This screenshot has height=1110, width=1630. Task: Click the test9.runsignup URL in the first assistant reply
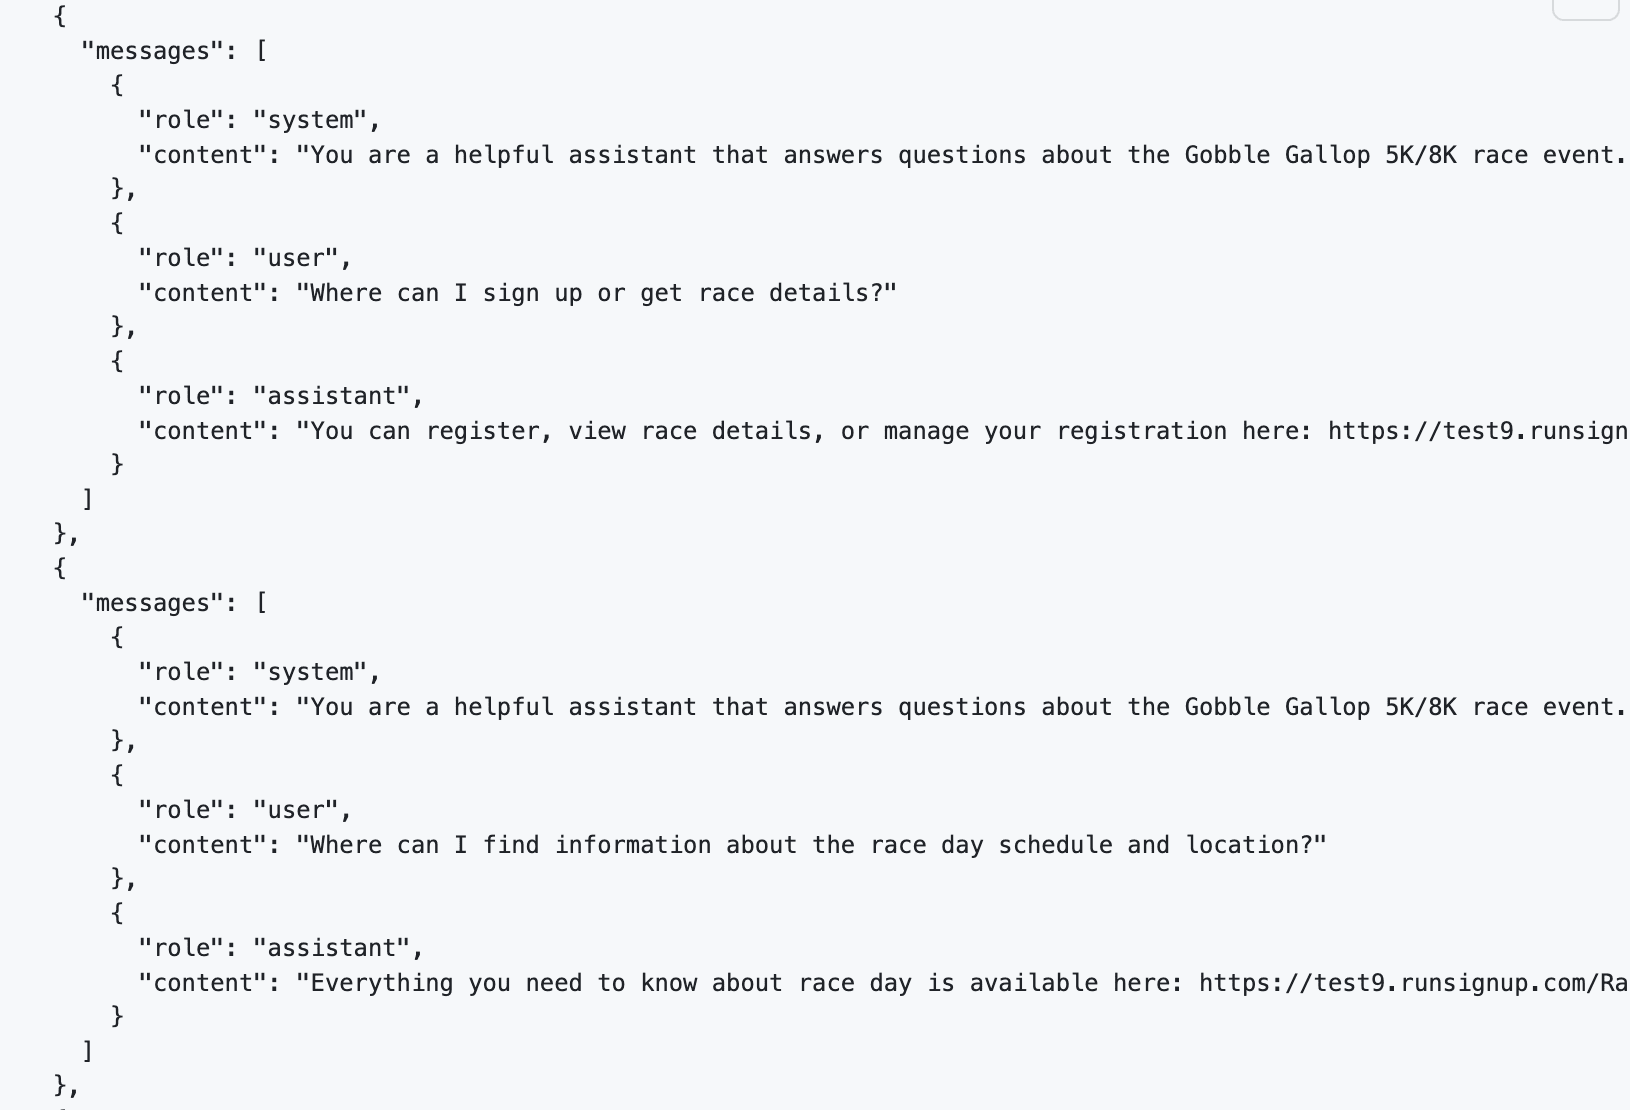pos(1478,431)
